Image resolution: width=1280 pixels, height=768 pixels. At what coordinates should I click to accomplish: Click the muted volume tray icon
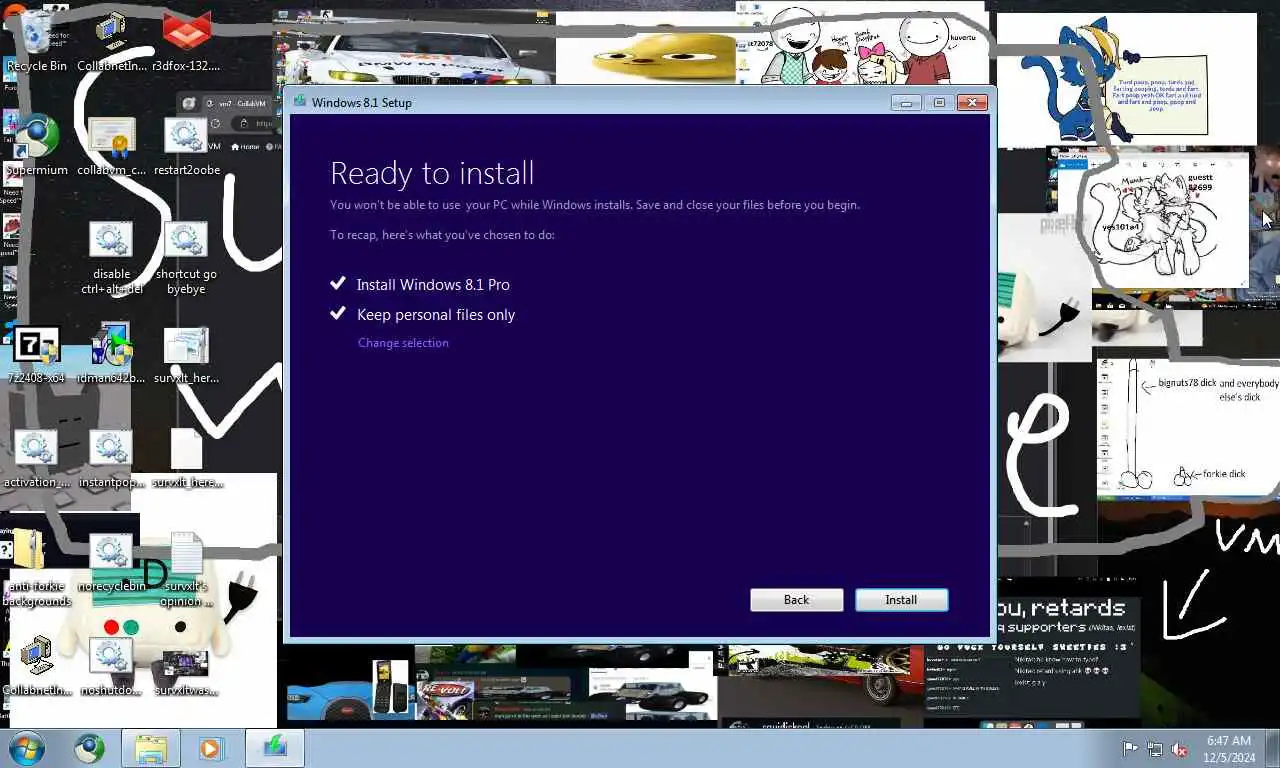point(1179,748)
